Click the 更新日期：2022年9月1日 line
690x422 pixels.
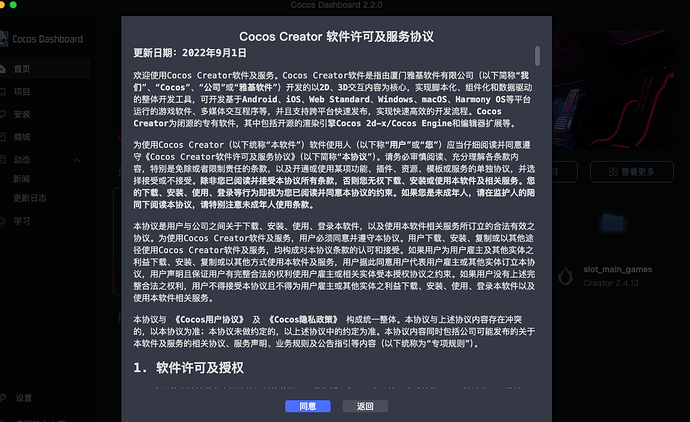tap(190, 53)
